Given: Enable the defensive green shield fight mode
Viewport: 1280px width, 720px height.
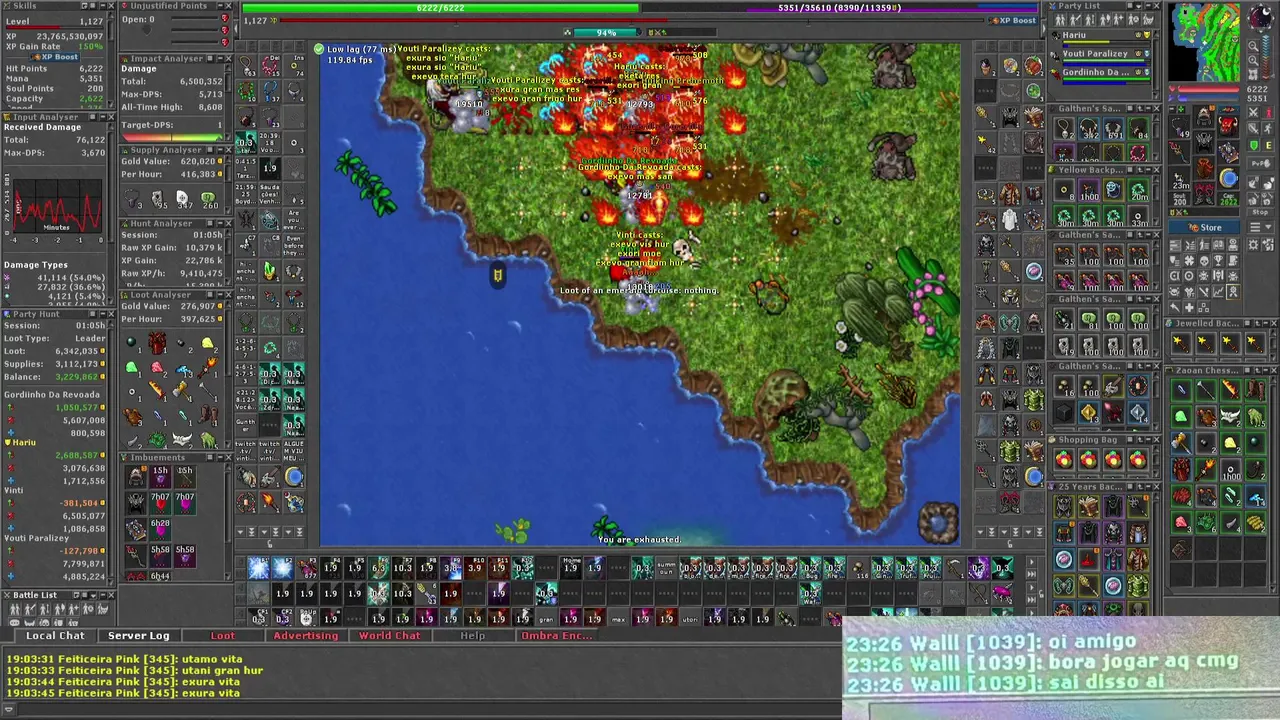Looking at the screenshot, I should pyautogui.click(x=1253, y=145).
